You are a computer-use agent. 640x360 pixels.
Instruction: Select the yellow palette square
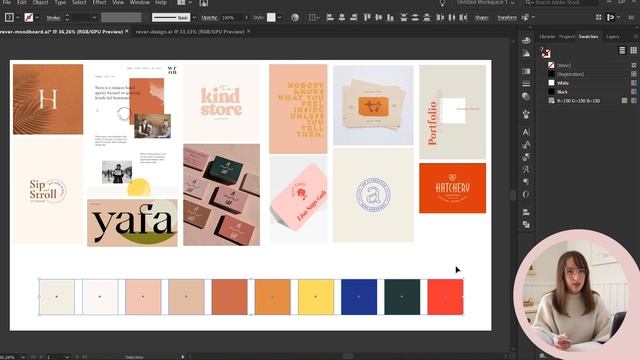pos(316,297)
